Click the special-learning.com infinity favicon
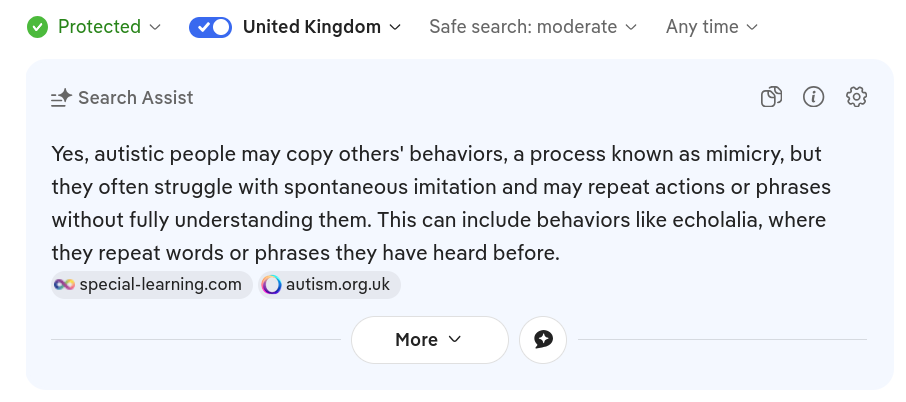906x402 pixels. pos(65,285)
